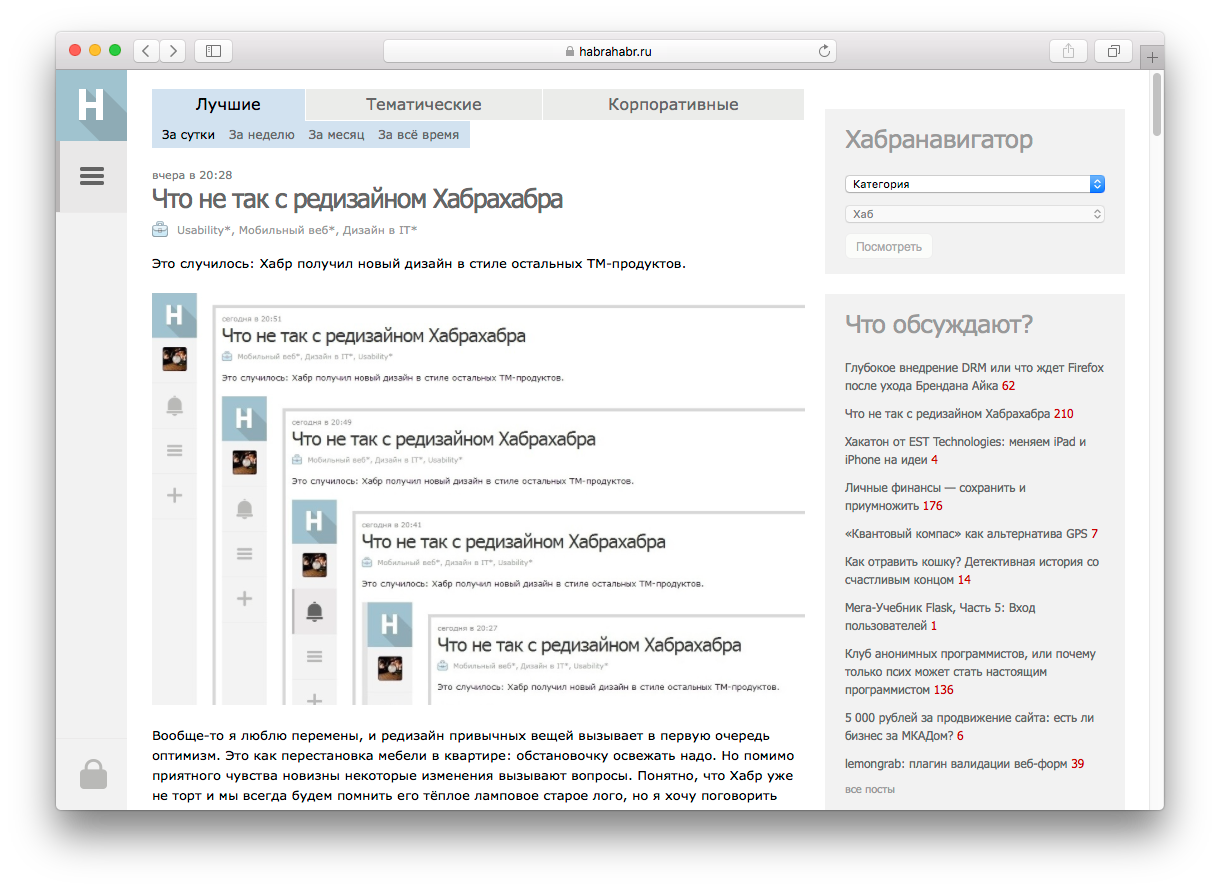Open Что не так с редизайном discussion link

click(x=947, y=413)
